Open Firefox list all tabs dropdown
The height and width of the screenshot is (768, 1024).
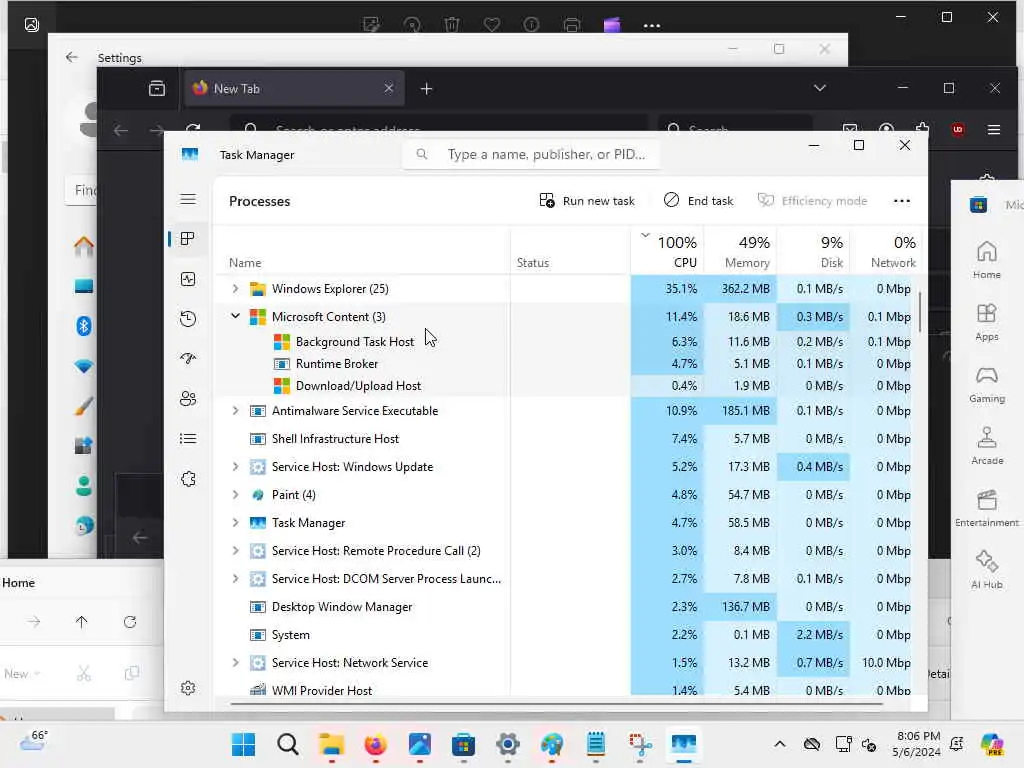pos(820,88)
